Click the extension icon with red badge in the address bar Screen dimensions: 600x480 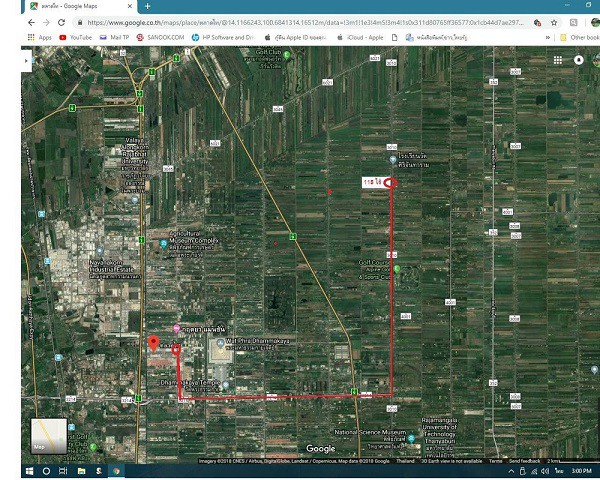(x=537, y=23)
